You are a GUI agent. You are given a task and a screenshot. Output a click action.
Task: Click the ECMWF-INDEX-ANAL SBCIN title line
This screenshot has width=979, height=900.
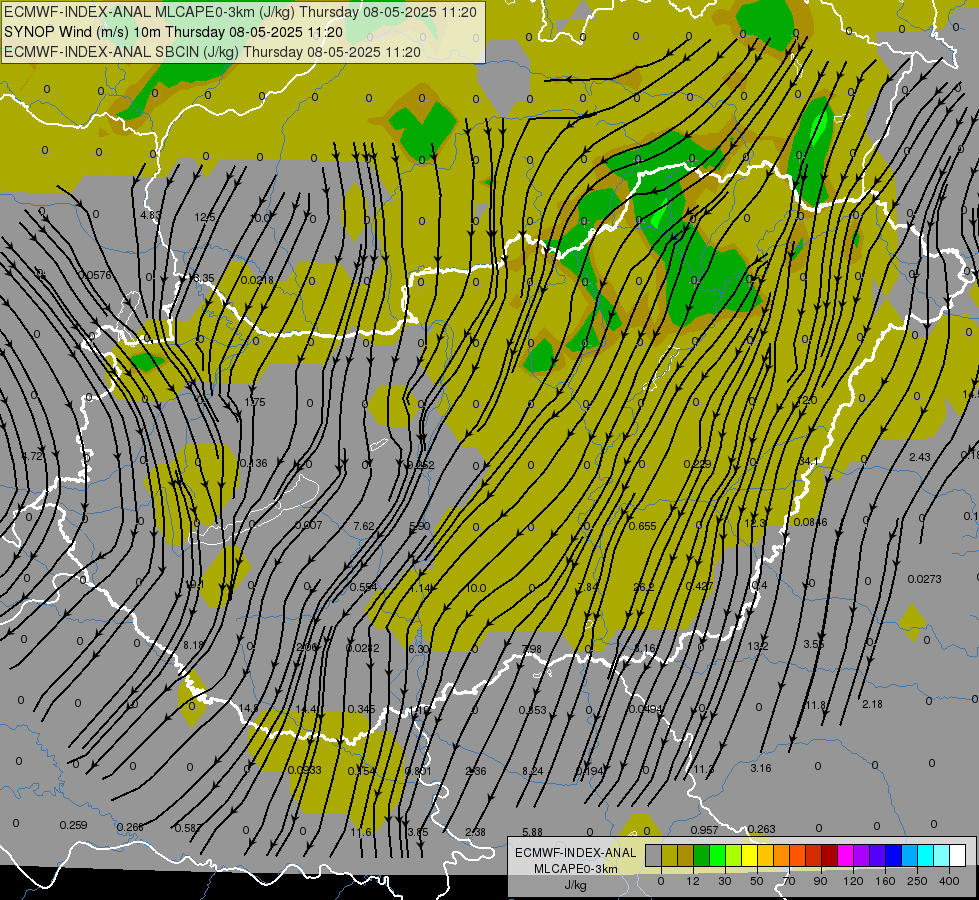tap(212, 52)
